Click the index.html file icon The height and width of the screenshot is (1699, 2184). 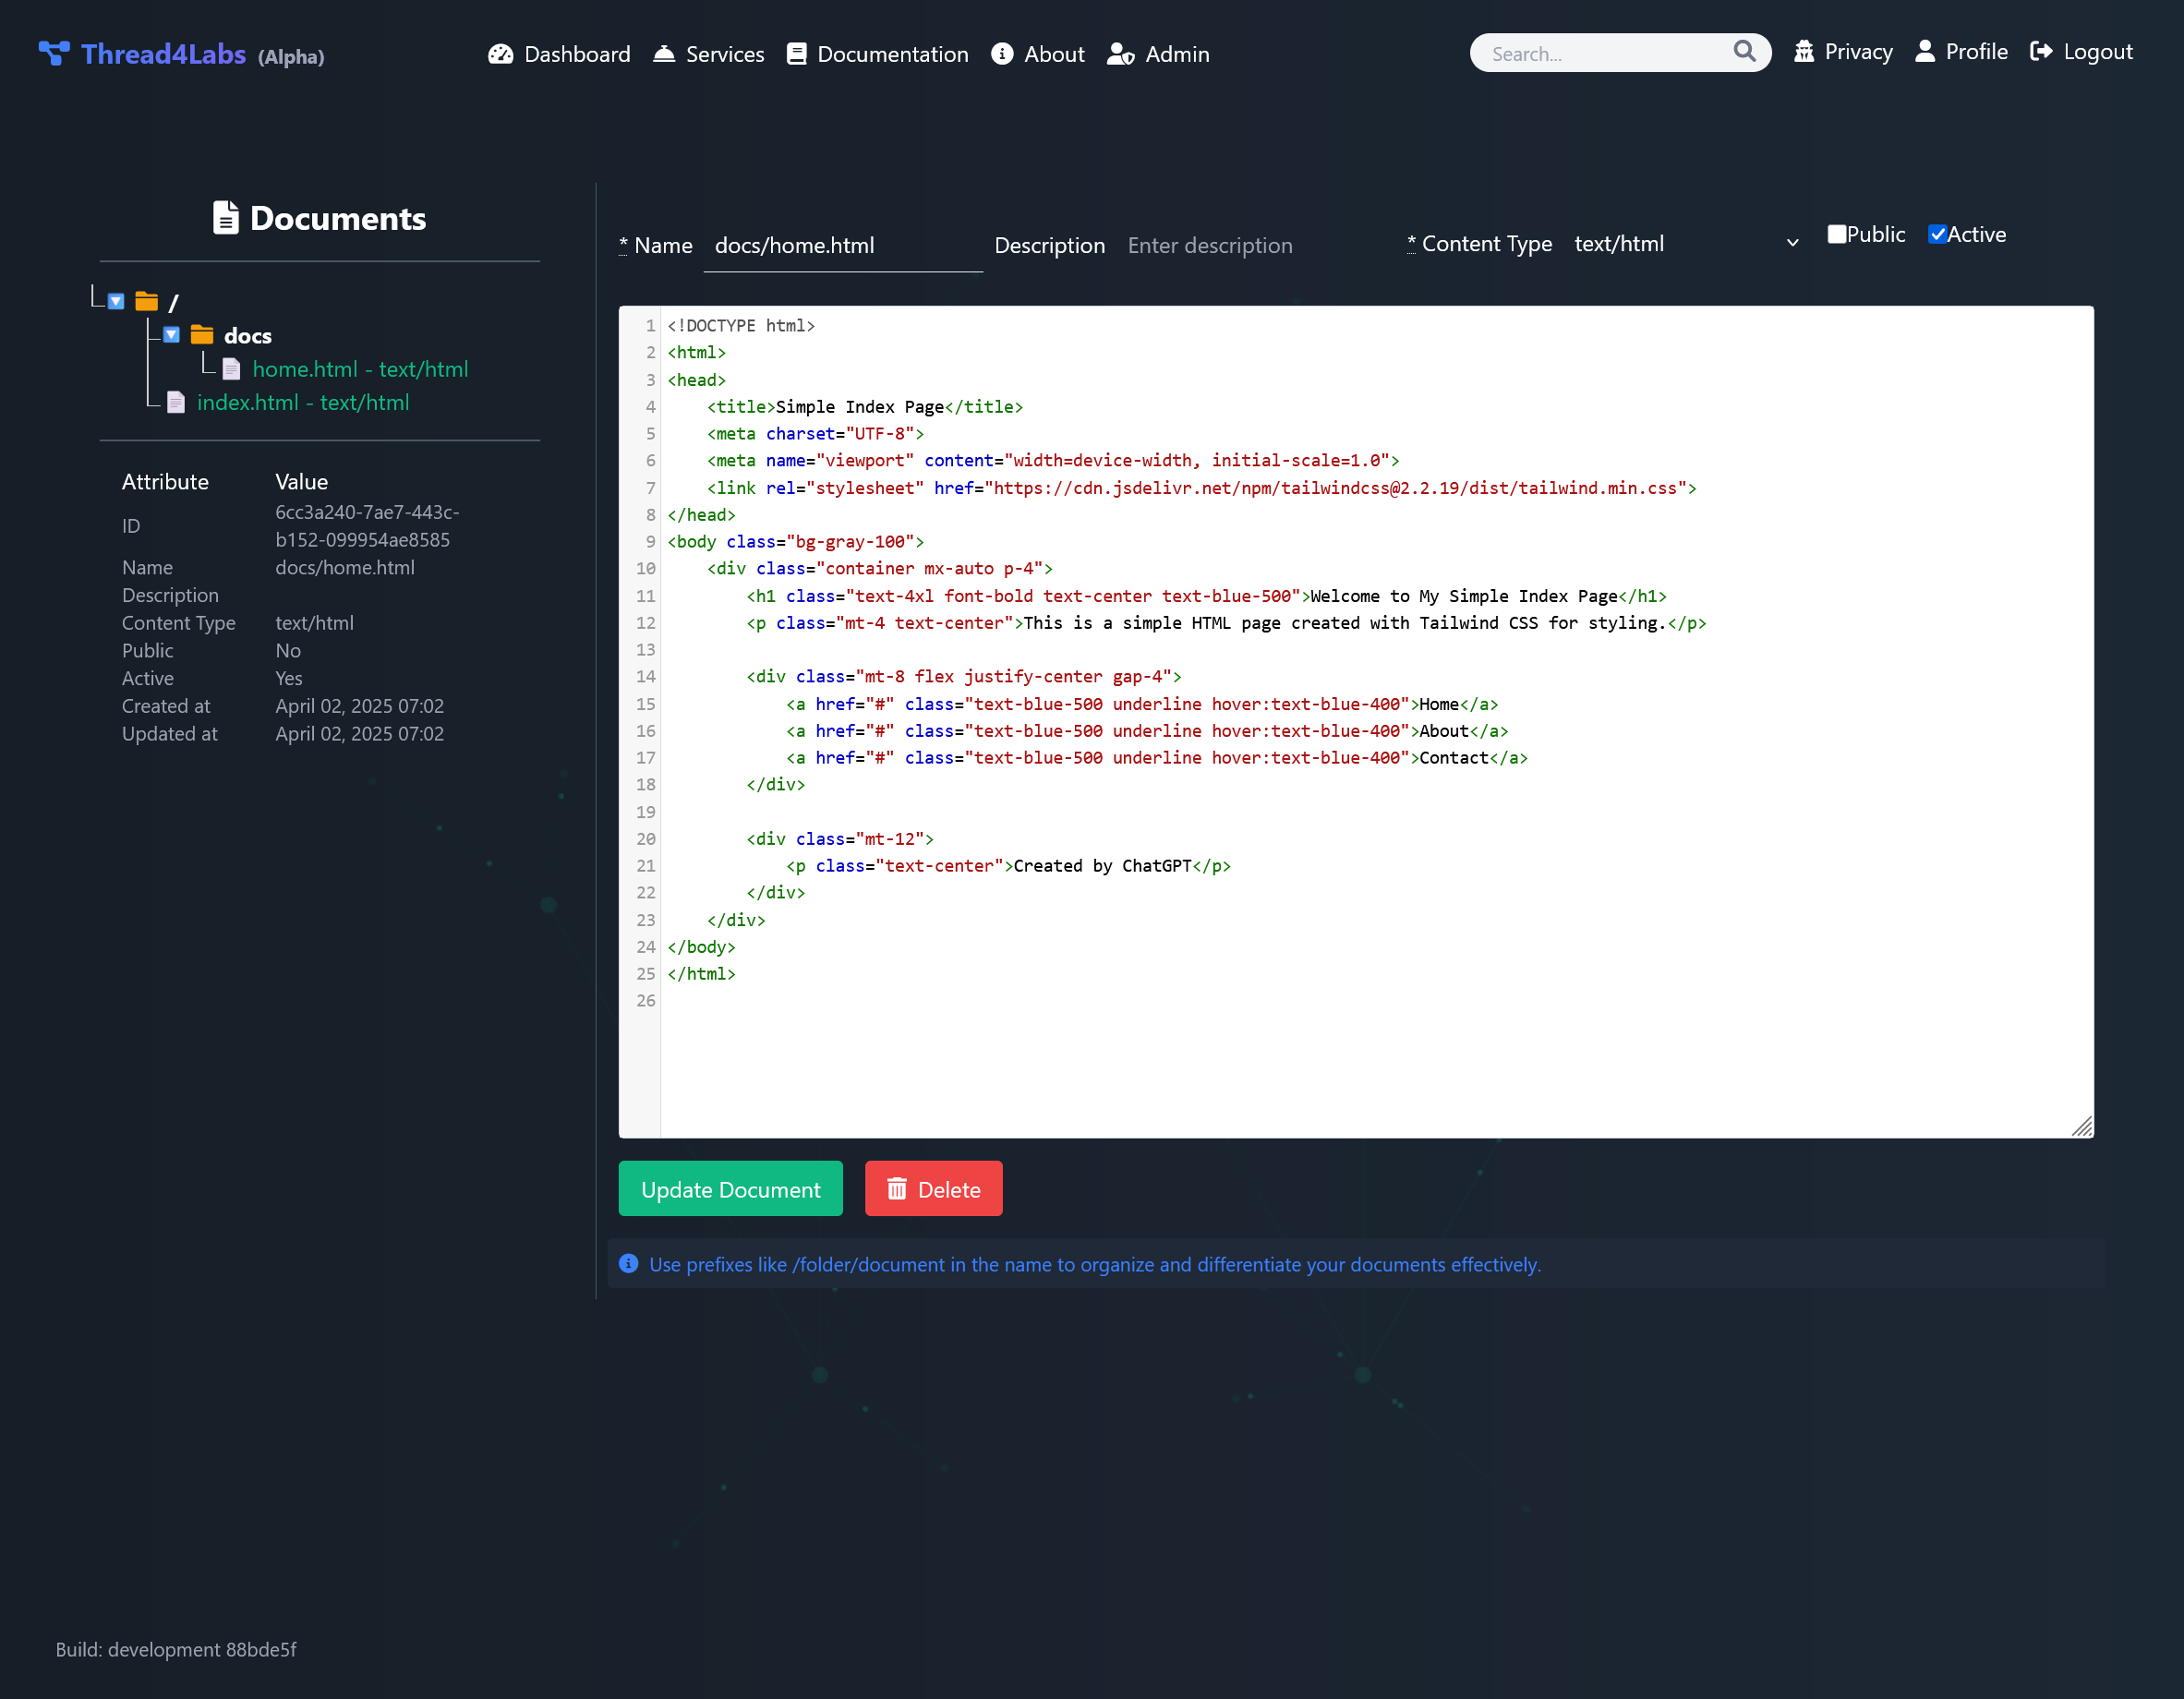176,402
